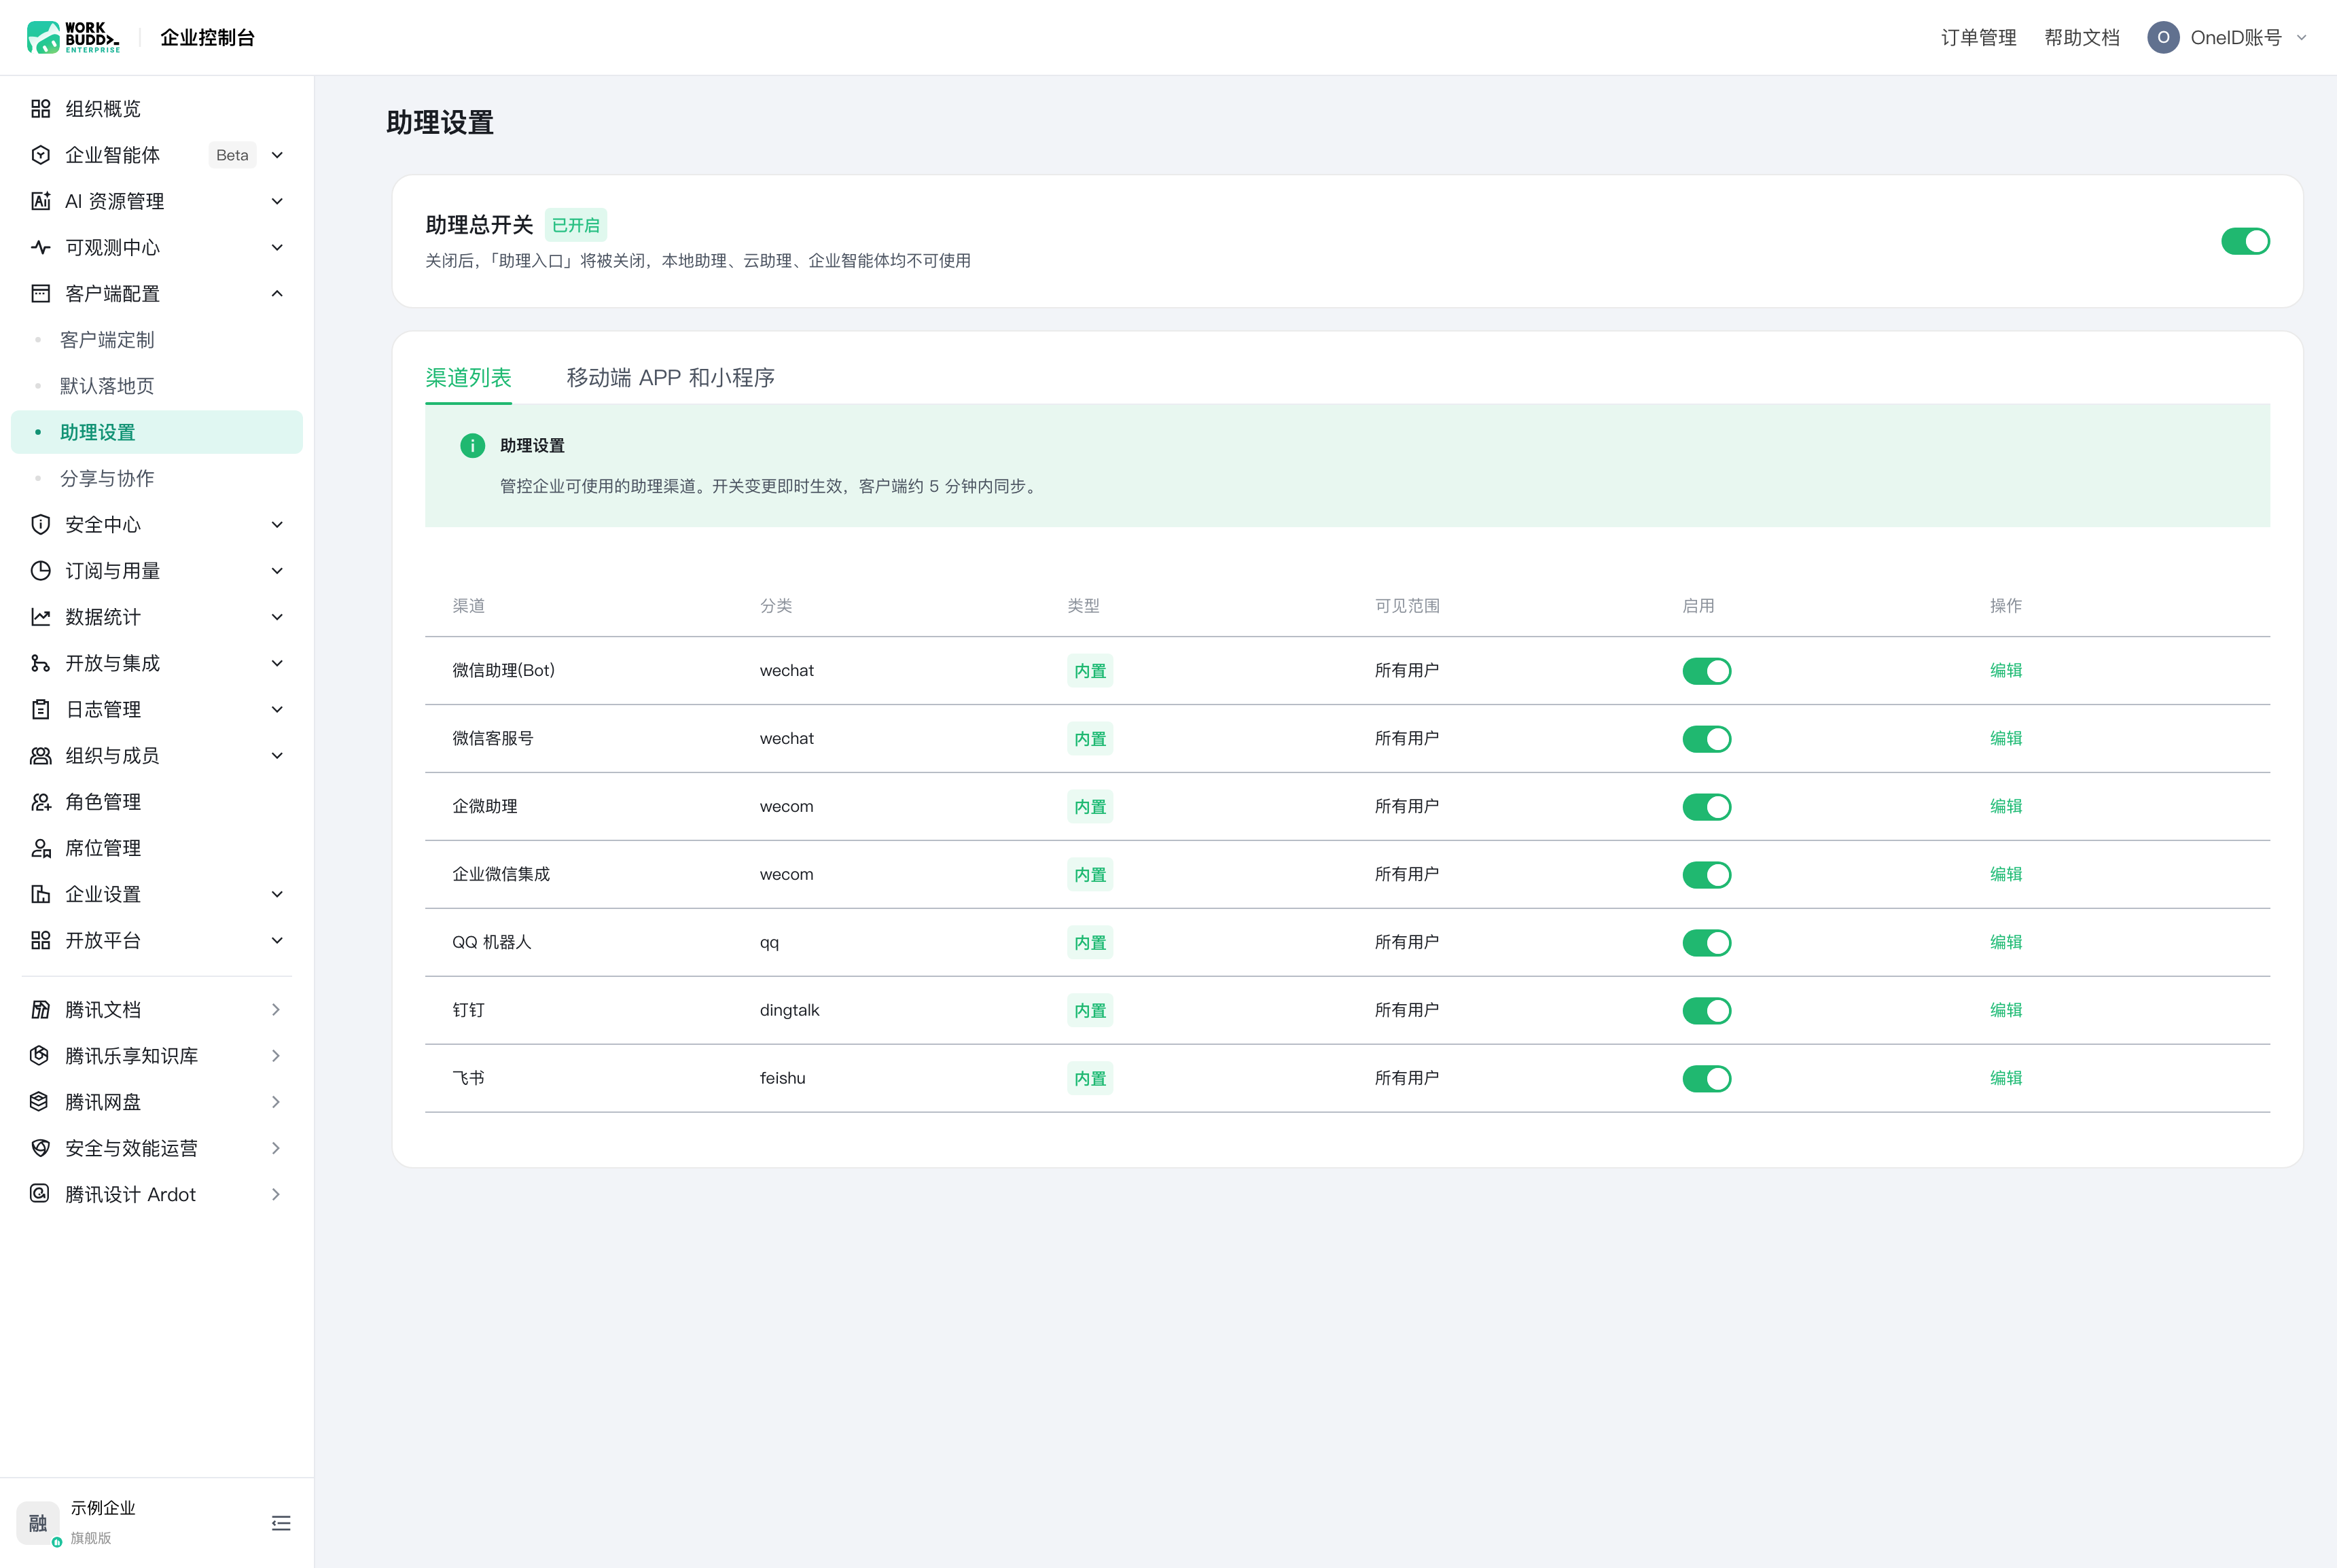Click the 腾讯网盘 icon
Viewport: 2337px width, 1568px height.
click(40, 1102)
